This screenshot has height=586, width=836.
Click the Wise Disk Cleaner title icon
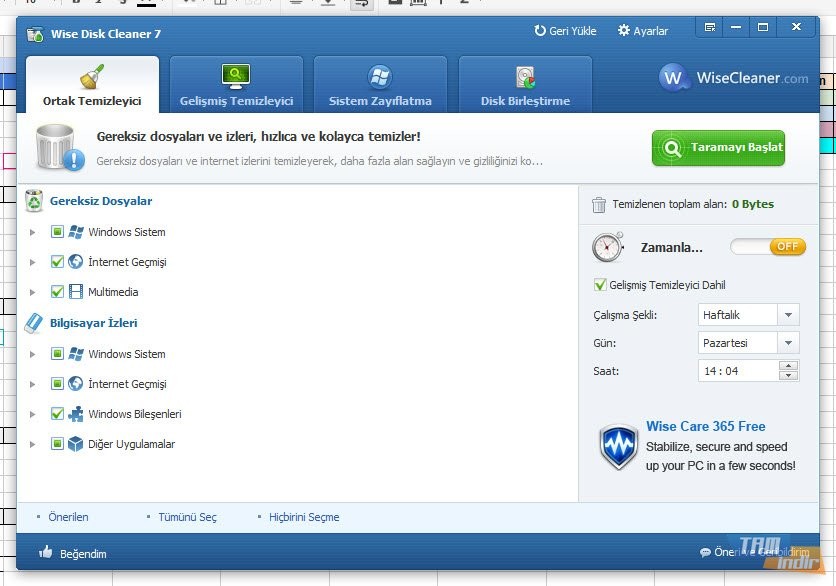[35, 34]
